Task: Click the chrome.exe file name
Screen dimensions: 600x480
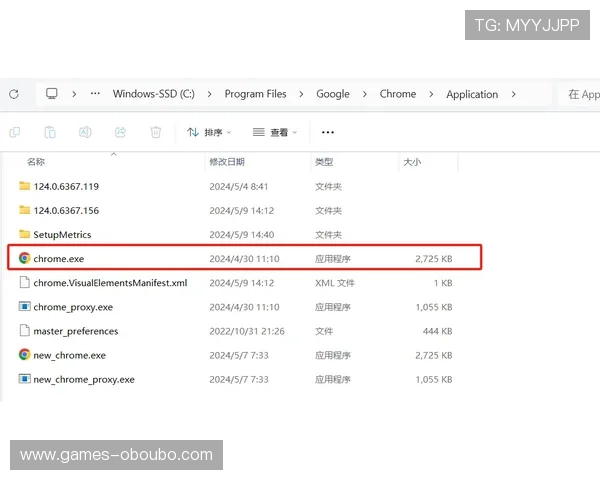Action: coord(59,259)
